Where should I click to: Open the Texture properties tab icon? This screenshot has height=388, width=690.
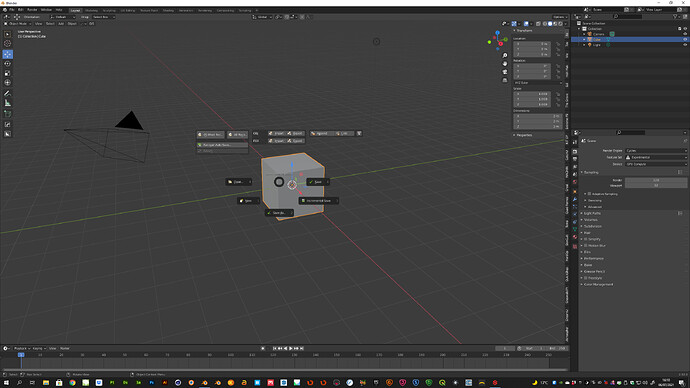tap(575, 246)
